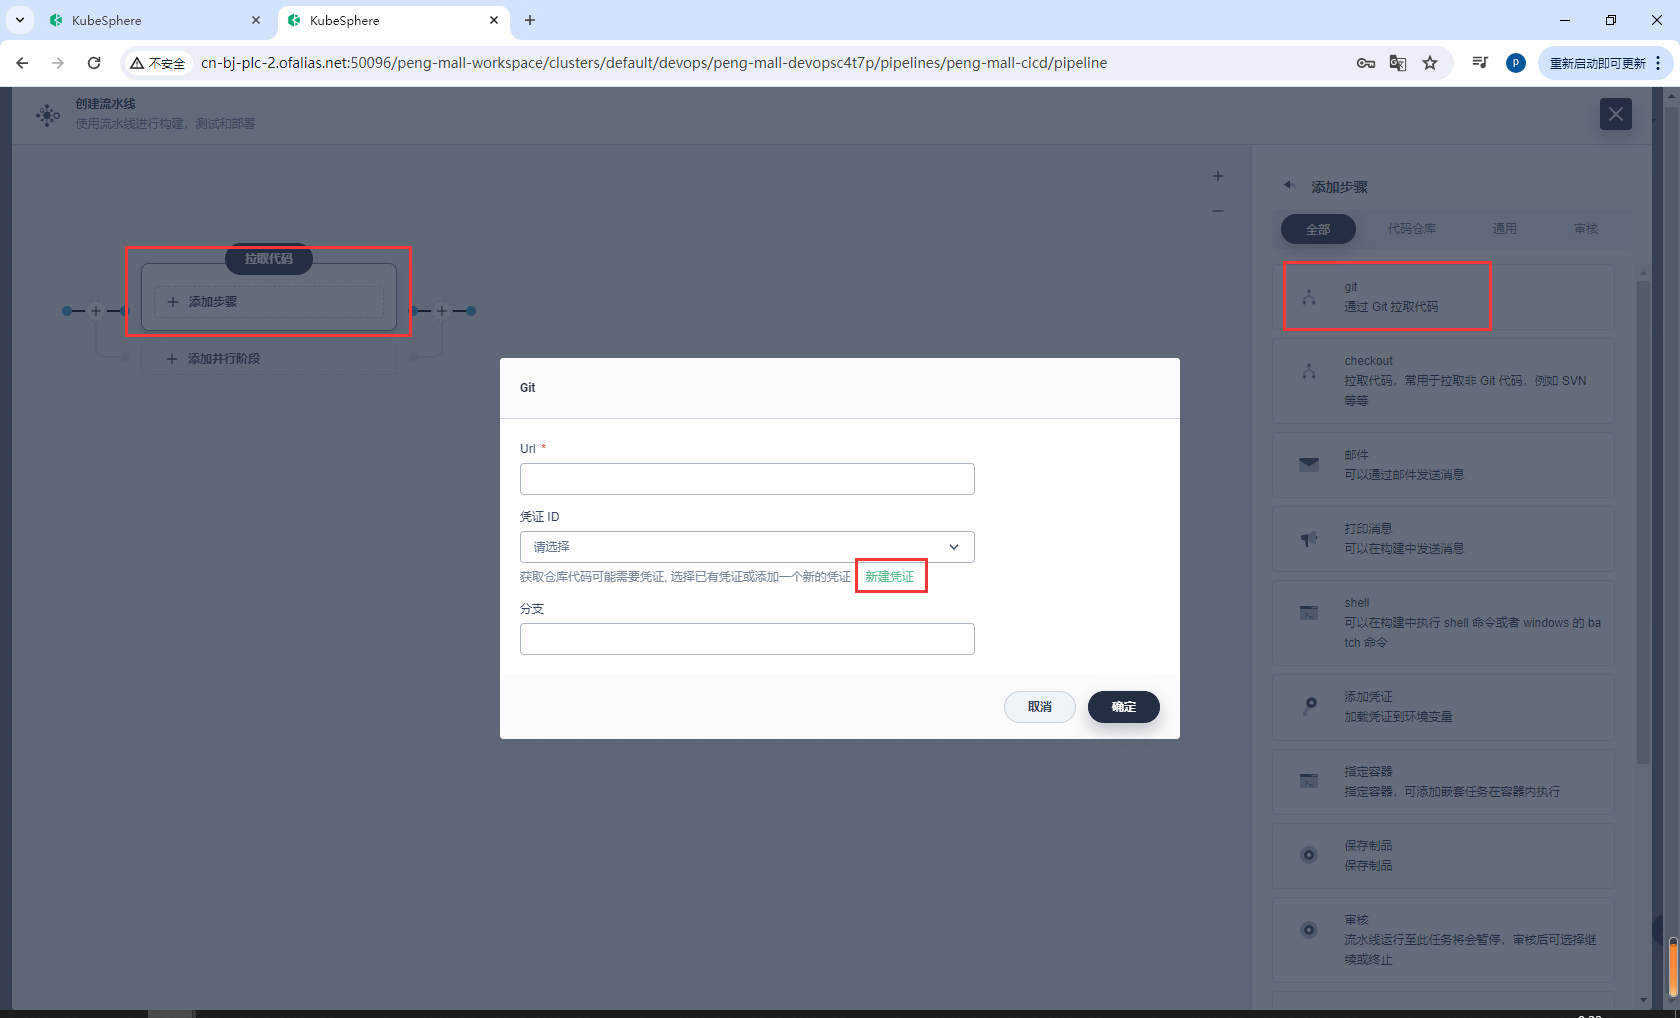The width and height of the screenshot is (1680, 1018).
Task: Click the 新建凭证 link
Action: click(890, 577)
